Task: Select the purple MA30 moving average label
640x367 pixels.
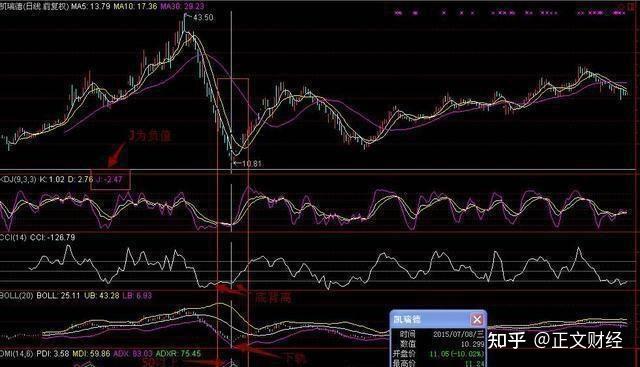Action: tap(182, 6)
